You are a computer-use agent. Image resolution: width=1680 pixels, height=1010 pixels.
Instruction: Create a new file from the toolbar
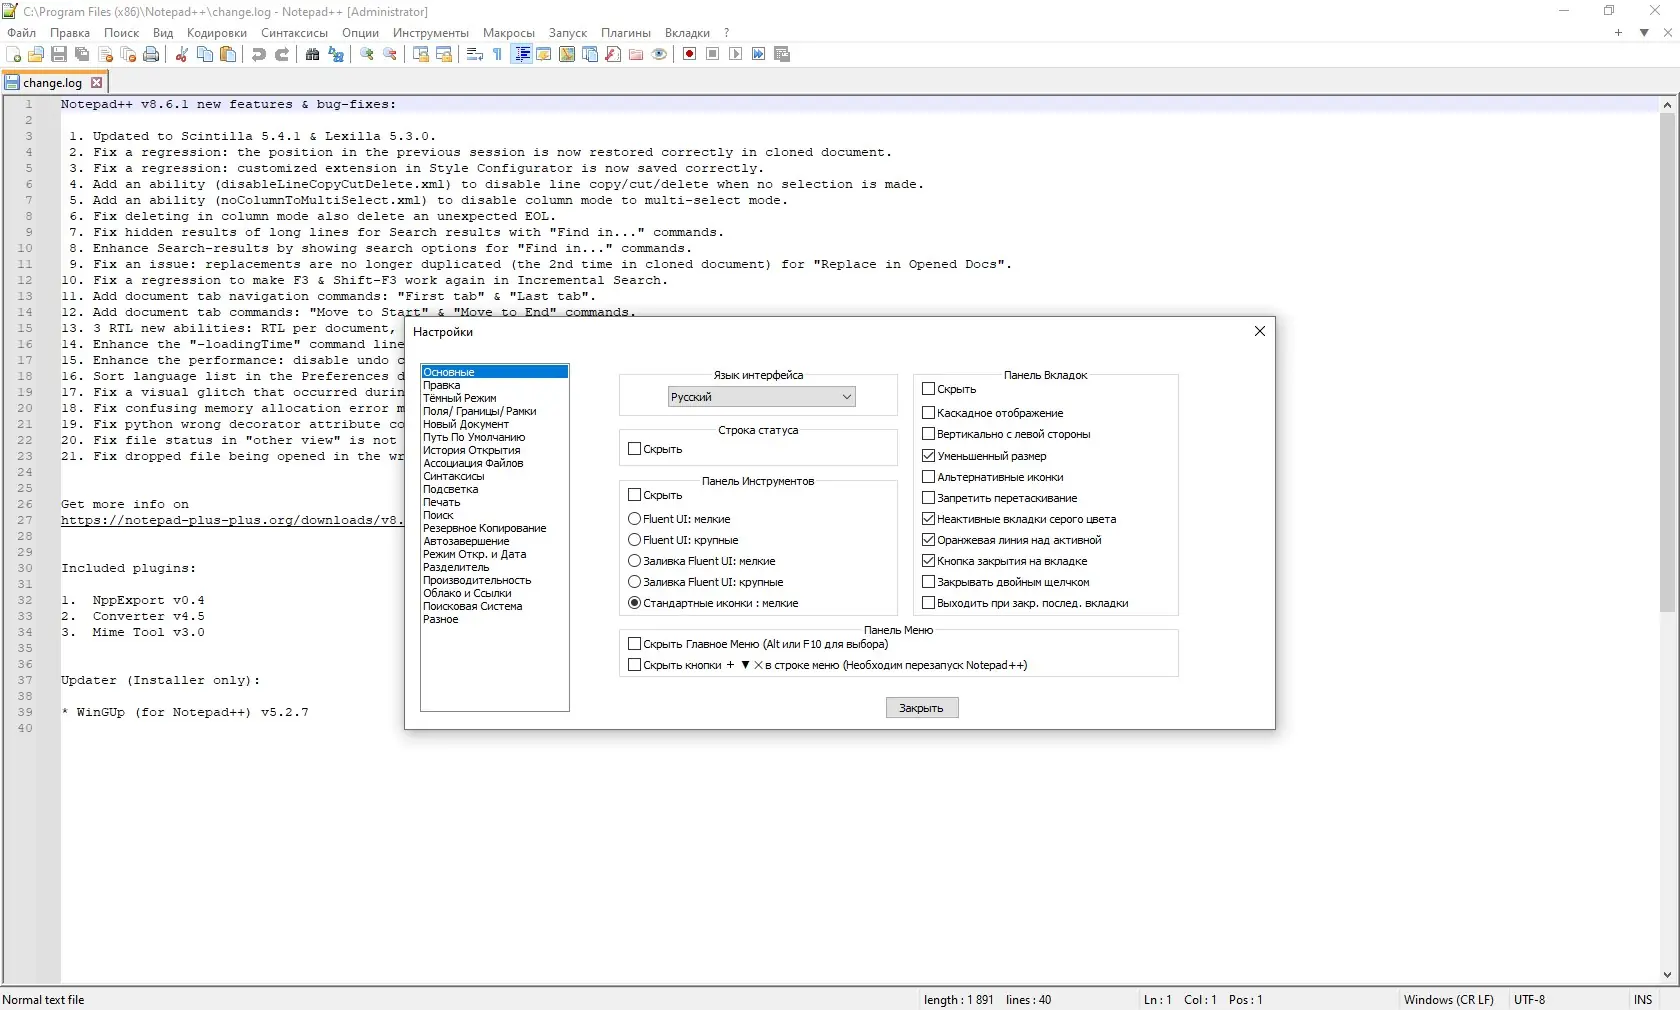click(14, 54)
